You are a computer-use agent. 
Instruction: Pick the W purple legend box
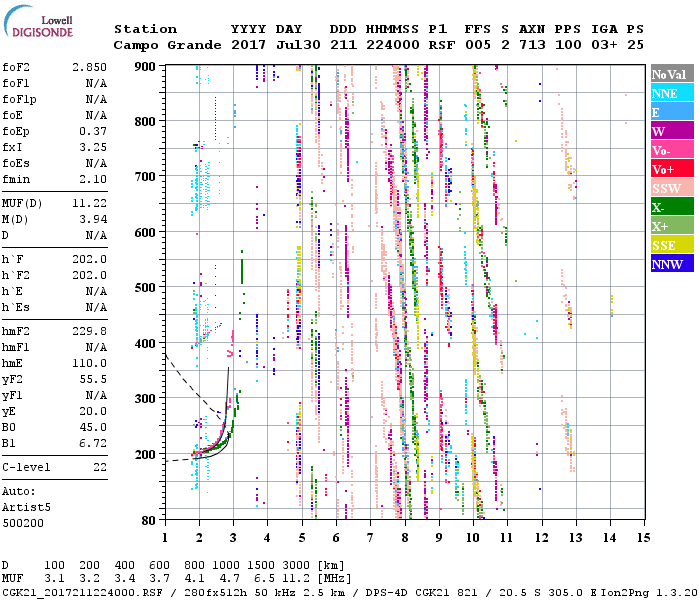(x=671, y=131)
